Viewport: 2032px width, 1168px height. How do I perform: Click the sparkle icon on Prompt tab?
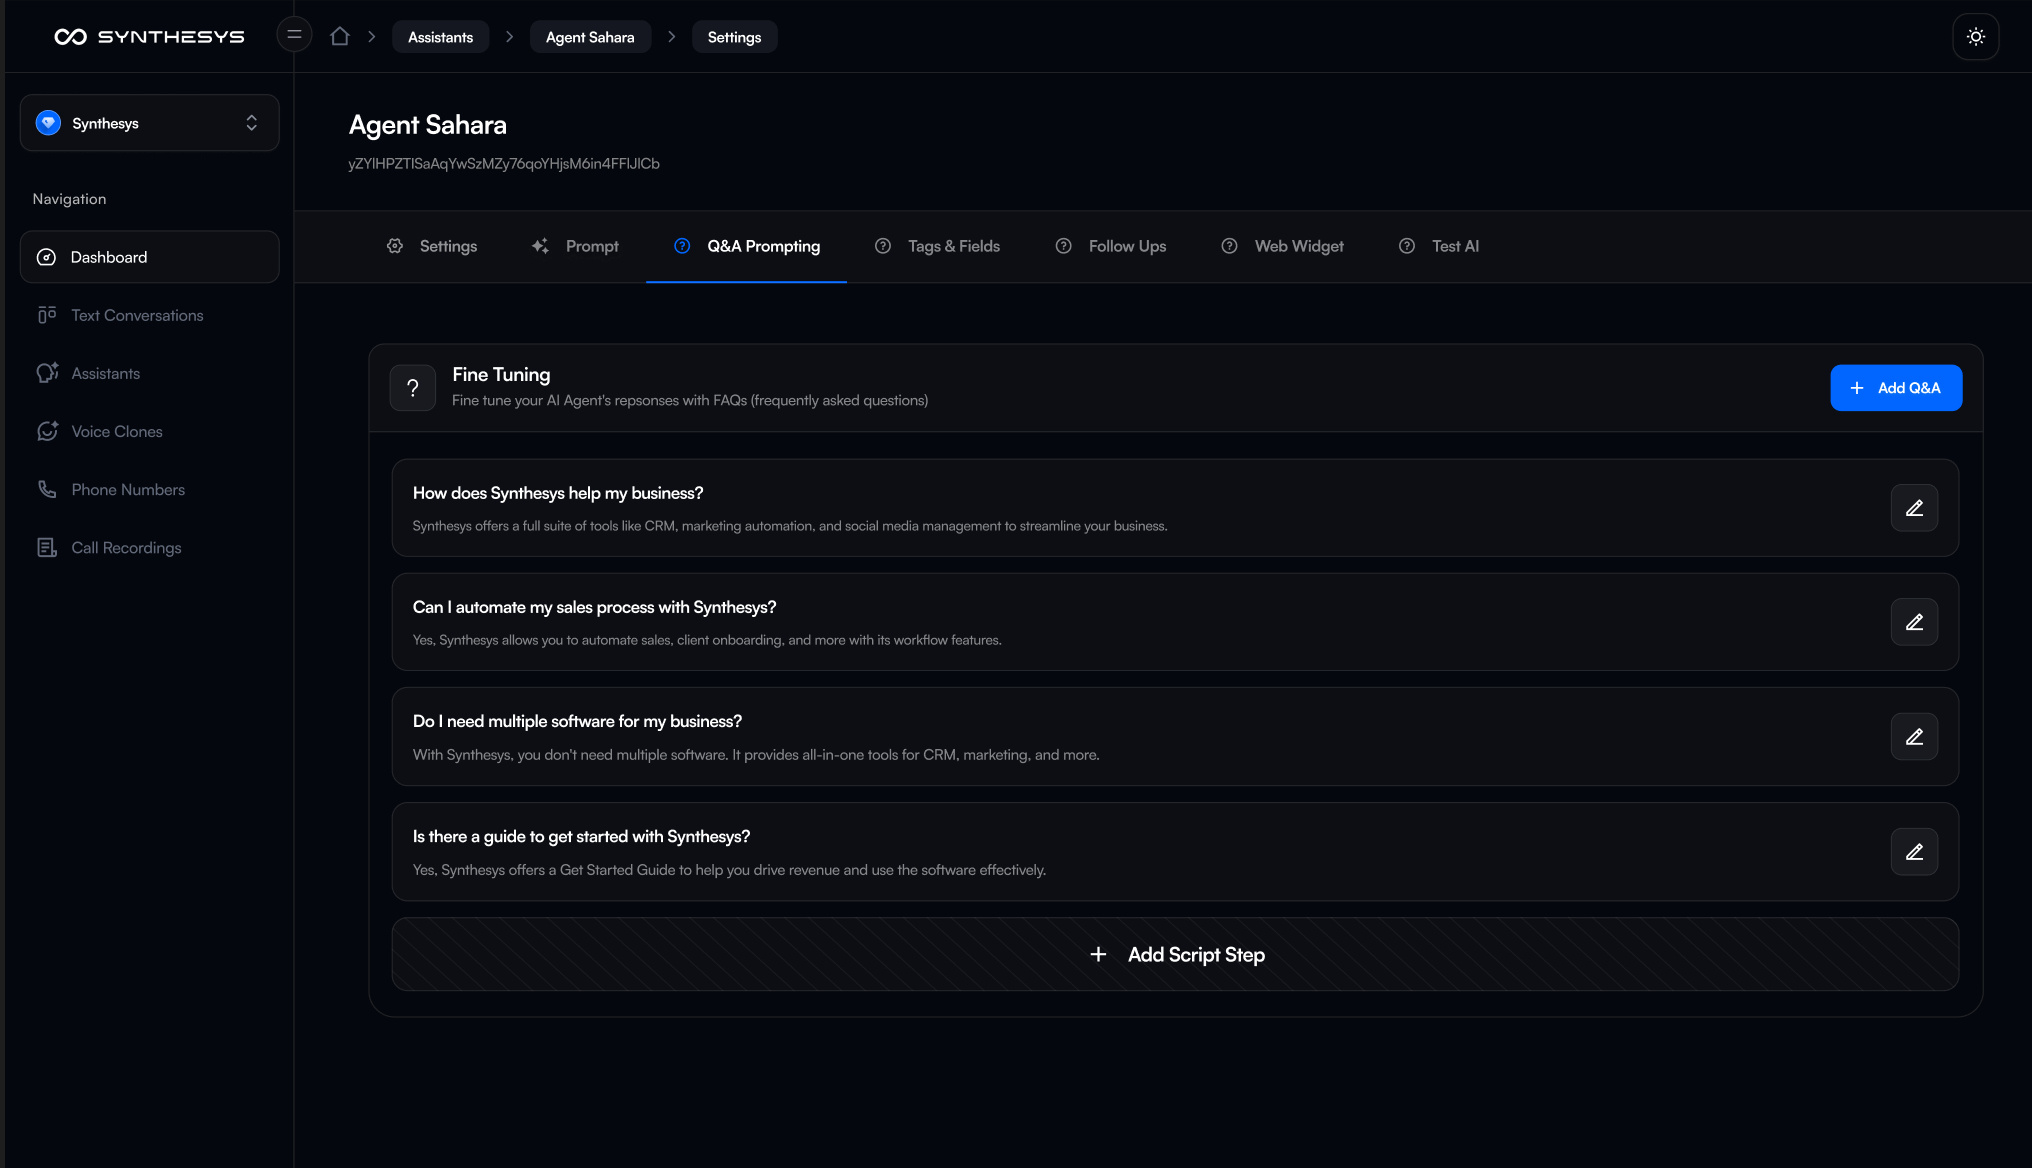[540, 246]
